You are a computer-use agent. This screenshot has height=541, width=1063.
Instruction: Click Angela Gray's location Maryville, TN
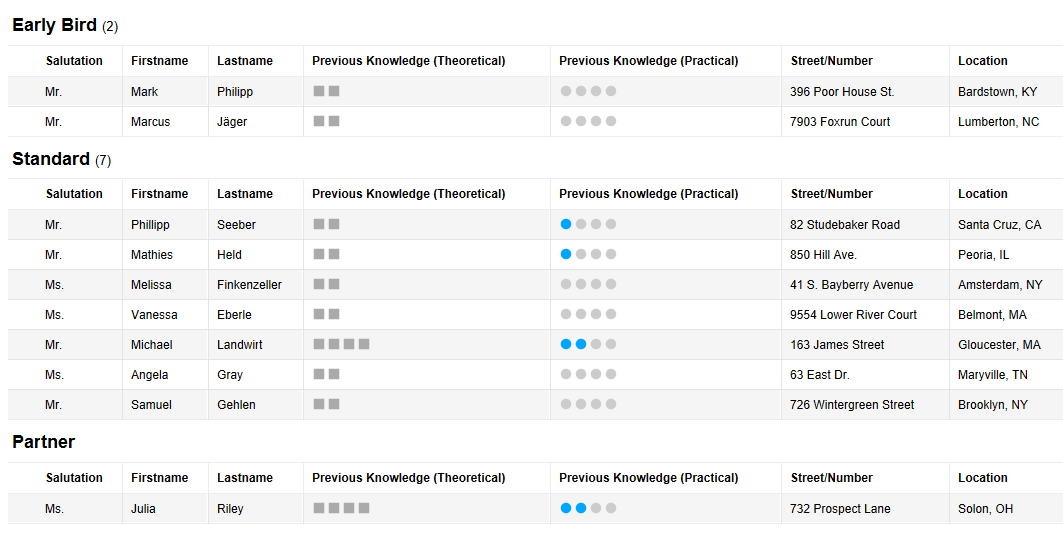(x=992, y=375)
